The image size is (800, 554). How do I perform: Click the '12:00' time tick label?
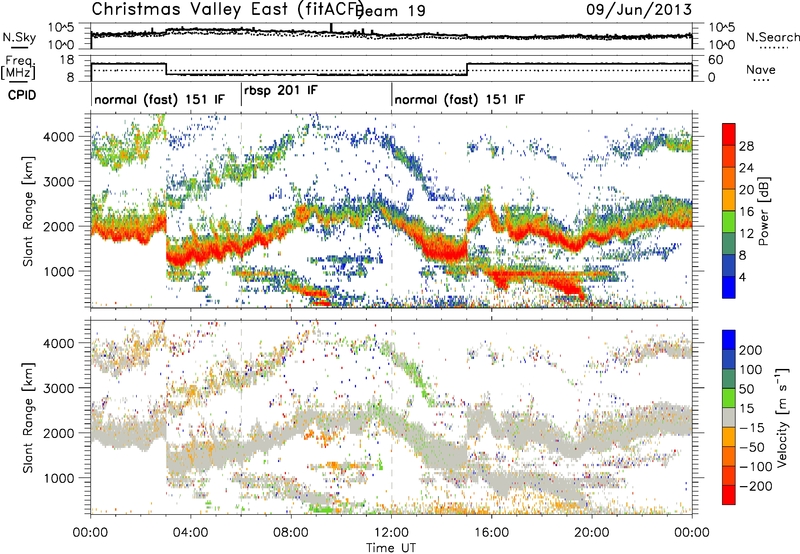click(x=391, y=533)
